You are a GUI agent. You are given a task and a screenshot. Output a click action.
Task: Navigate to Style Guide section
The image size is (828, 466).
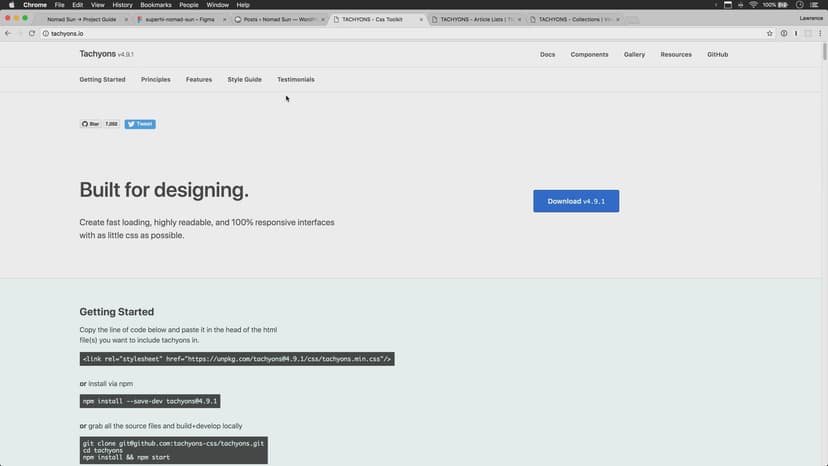[x=244, y=79]
